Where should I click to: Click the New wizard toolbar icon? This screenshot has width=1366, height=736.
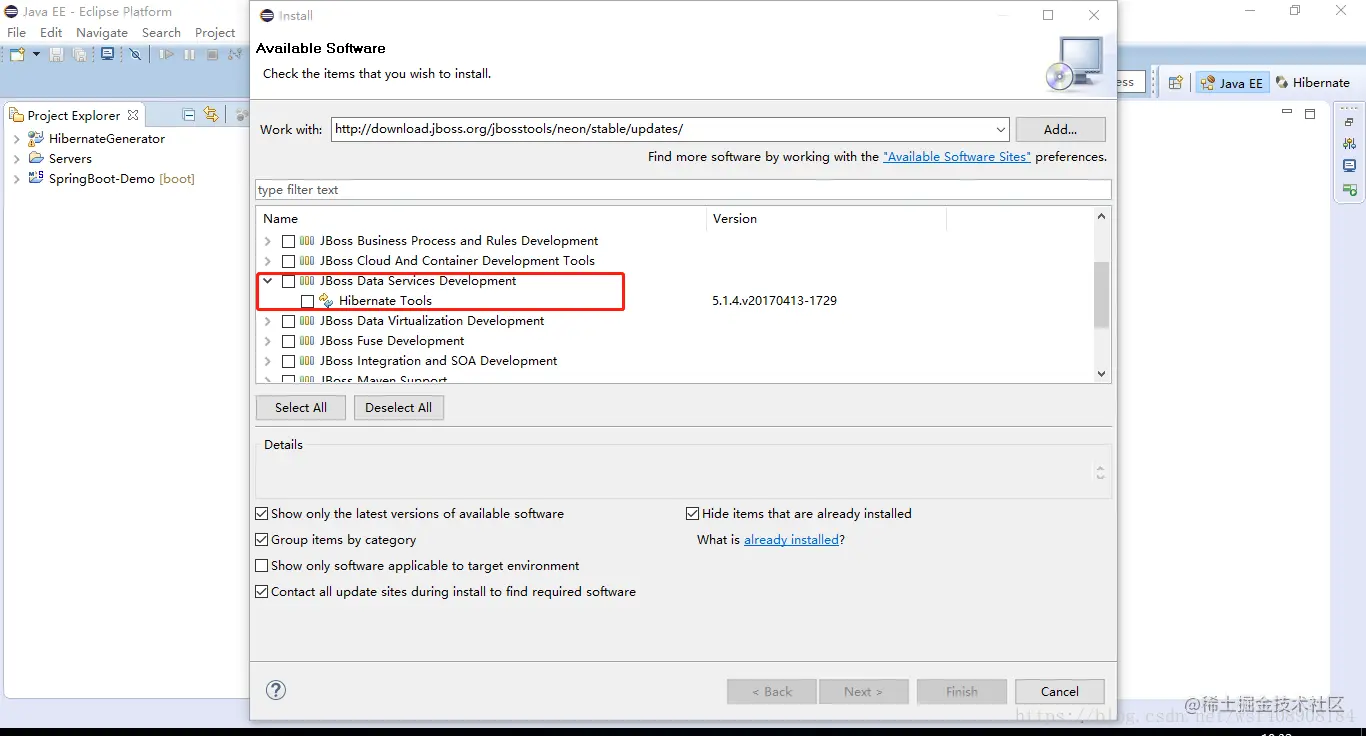click(18, 54)
